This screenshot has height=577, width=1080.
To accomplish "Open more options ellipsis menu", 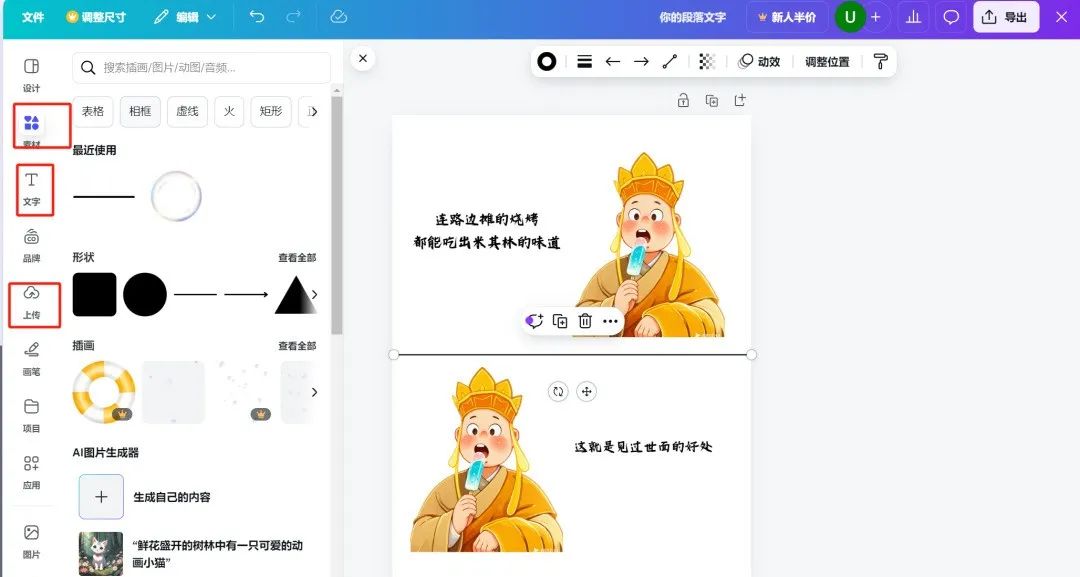I will click(x=610, y=321).
